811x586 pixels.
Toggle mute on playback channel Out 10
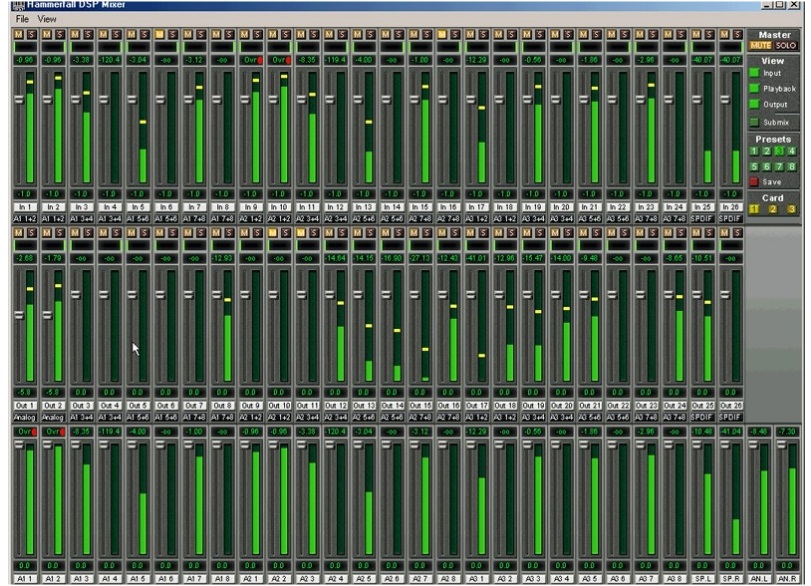coord(273,233)
